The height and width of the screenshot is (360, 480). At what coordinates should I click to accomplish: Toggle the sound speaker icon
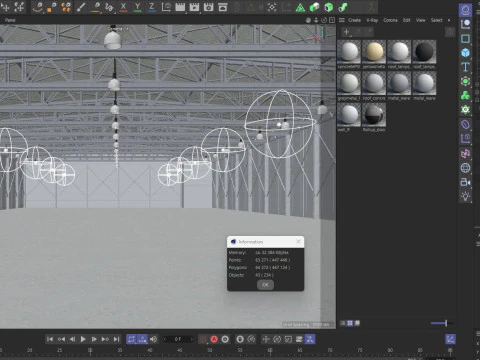tap(153, 339)
